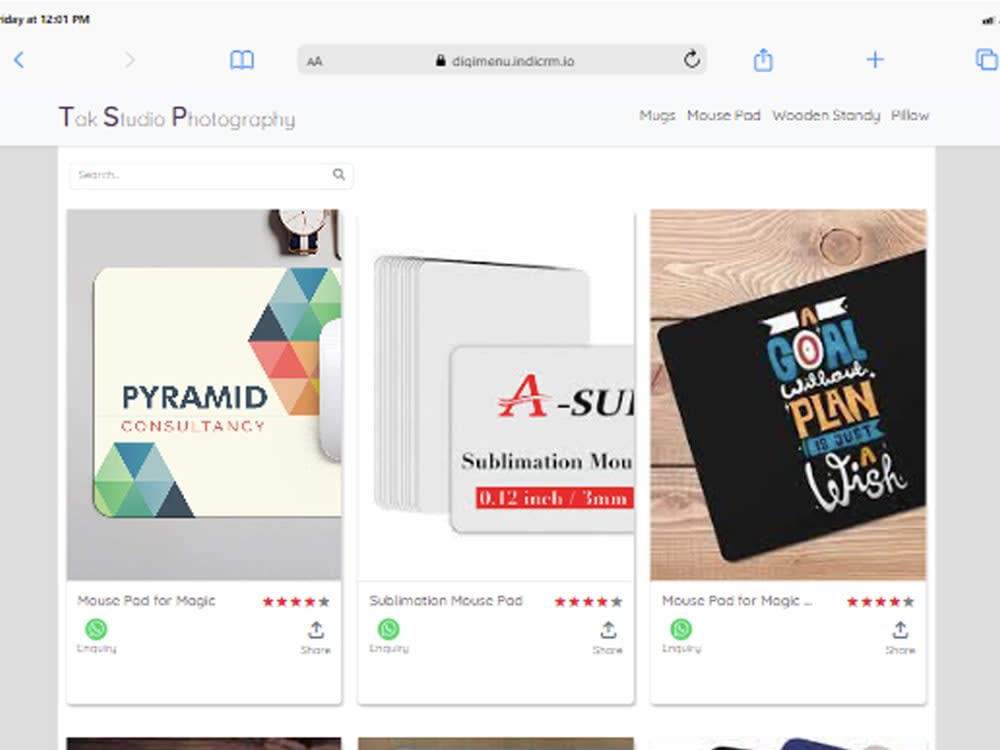Open the Pyramid Consultancy mouse pad image

(x=204, y=395)
